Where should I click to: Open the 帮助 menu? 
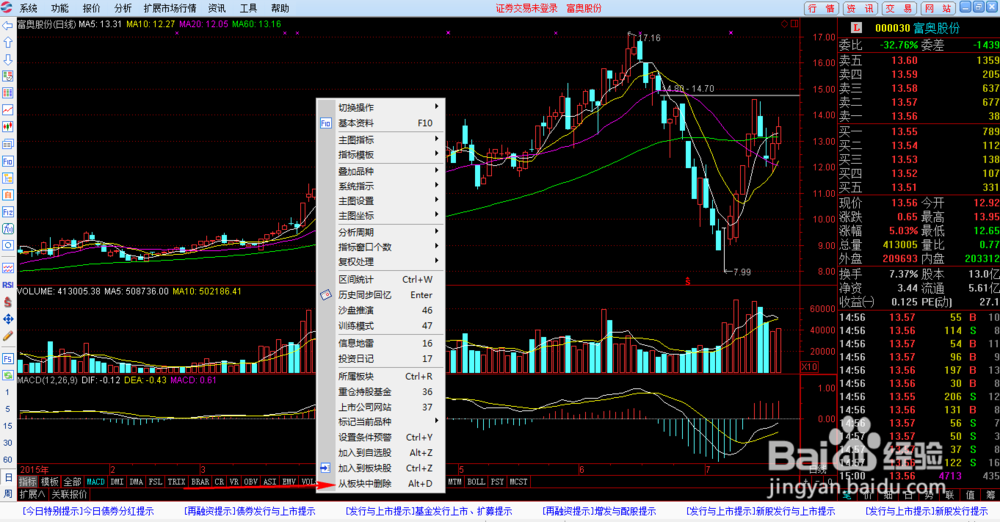(x=279, y=8)
